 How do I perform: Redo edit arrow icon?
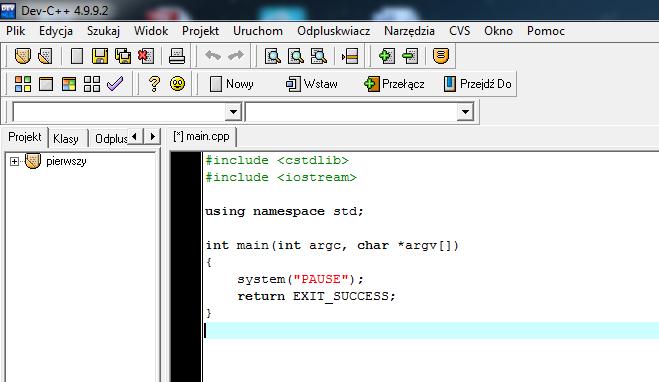[x=236, y=55]
